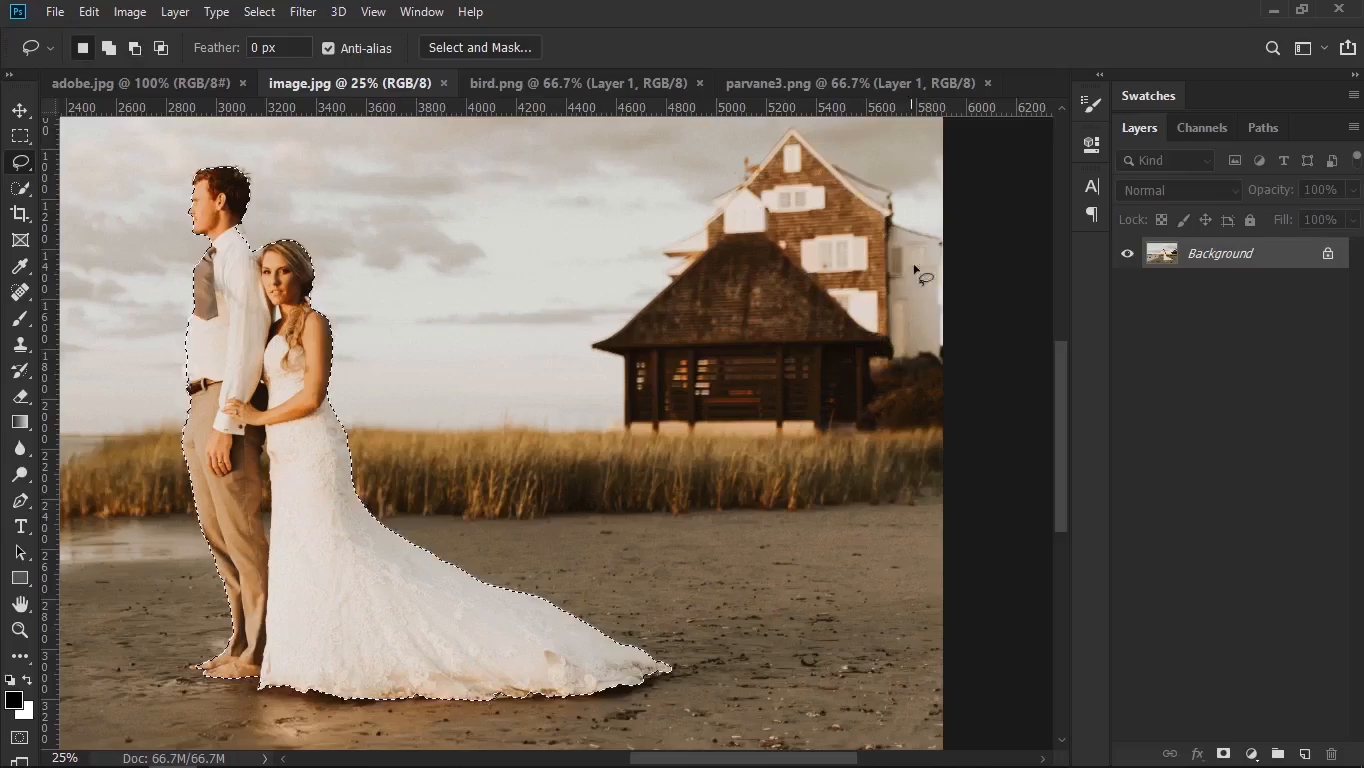Select the Hand tool
Image resolution: width=1364 pixels, height=768 pixels.
tap(20, 604)
